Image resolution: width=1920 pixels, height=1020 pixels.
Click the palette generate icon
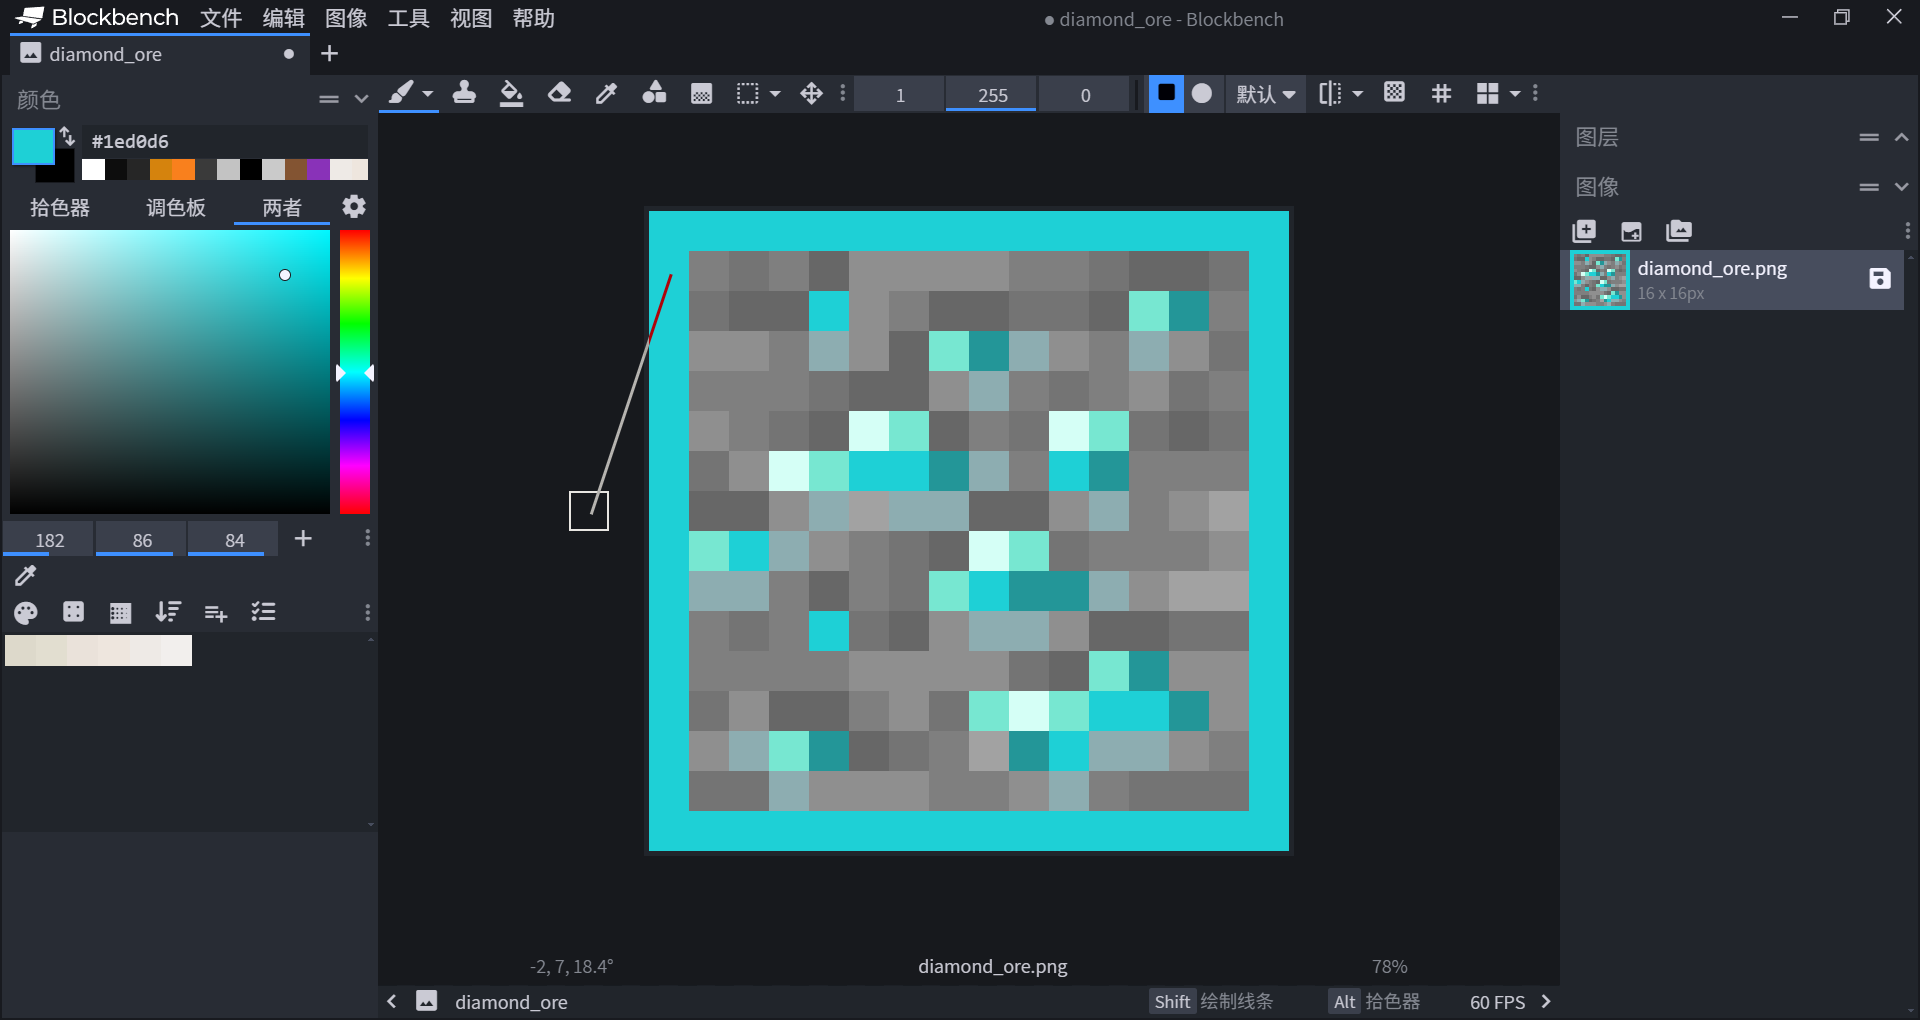(26, 612)
